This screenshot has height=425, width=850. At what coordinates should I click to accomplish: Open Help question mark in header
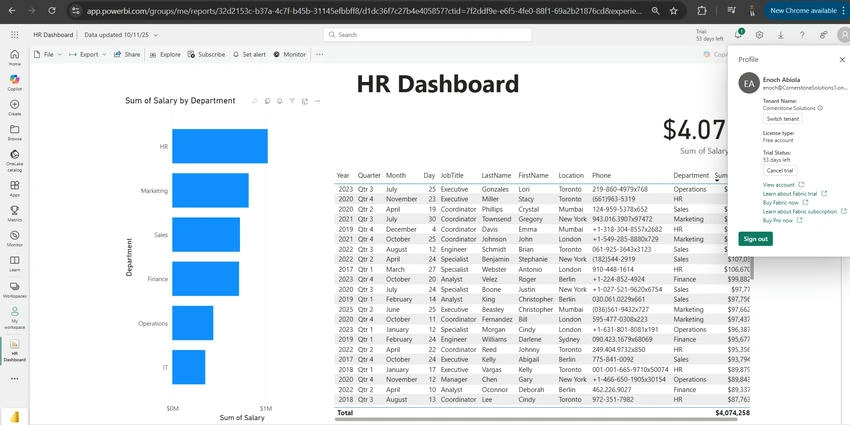tap(802, 35)
